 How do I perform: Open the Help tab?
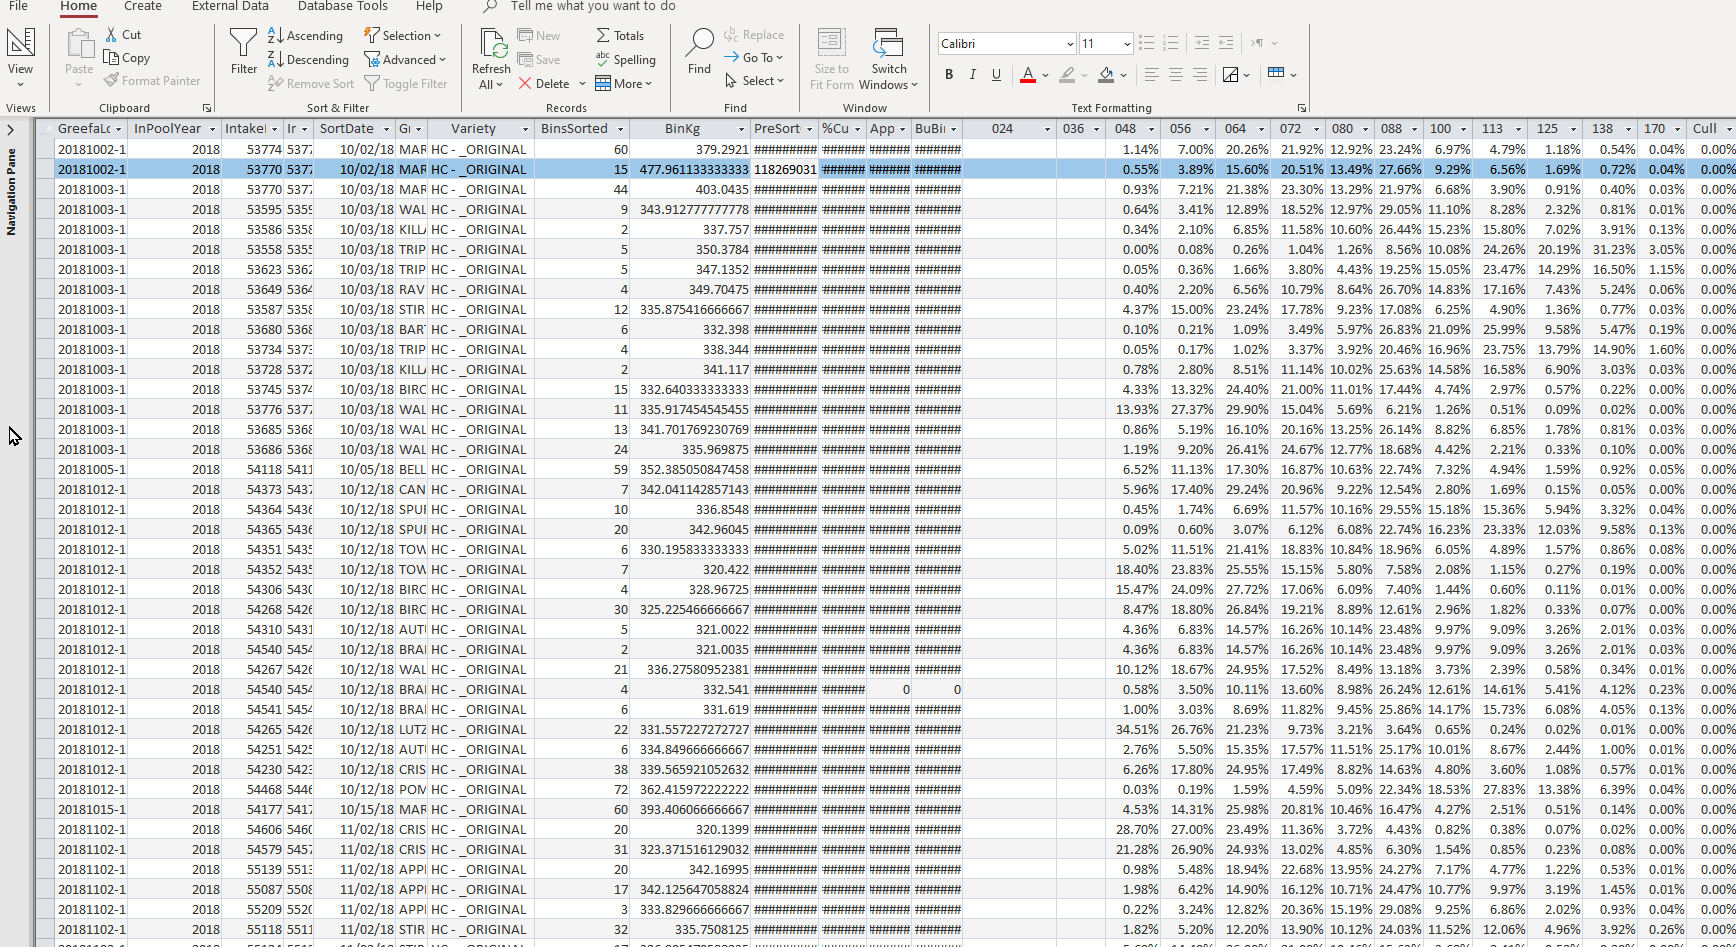[429, 6]
